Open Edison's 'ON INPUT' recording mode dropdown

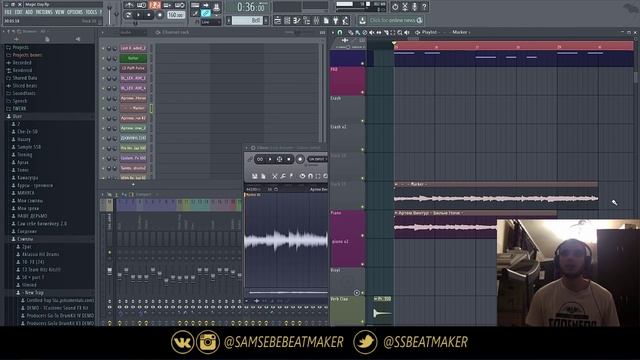318,159
